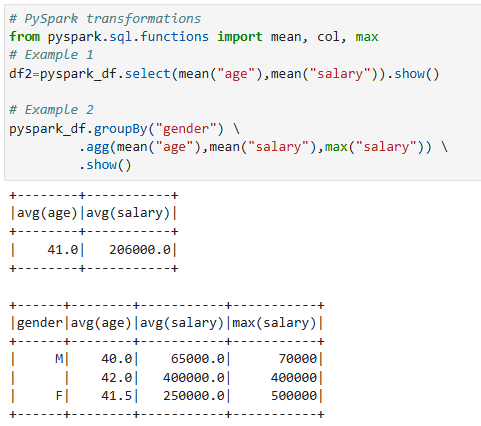Click the last '.show()' line
481x426 pixels.
coord(105,165)
